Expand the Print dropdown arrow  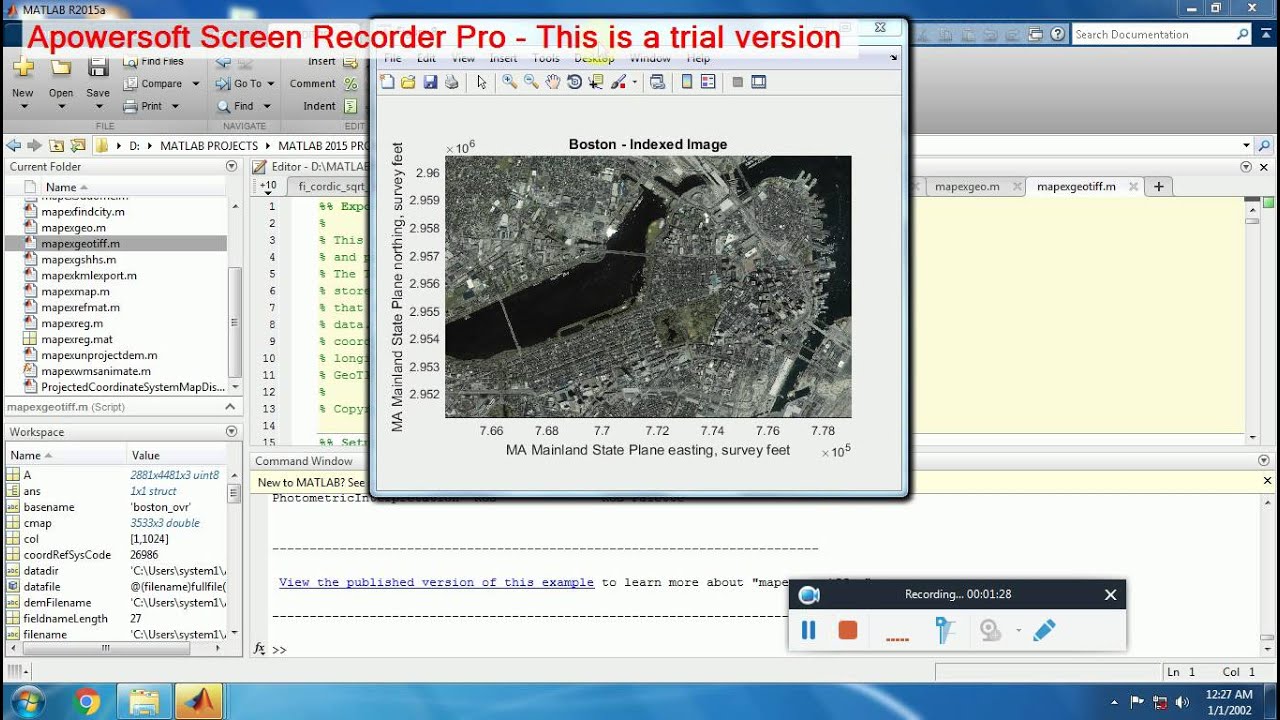(x=175, y=106)
